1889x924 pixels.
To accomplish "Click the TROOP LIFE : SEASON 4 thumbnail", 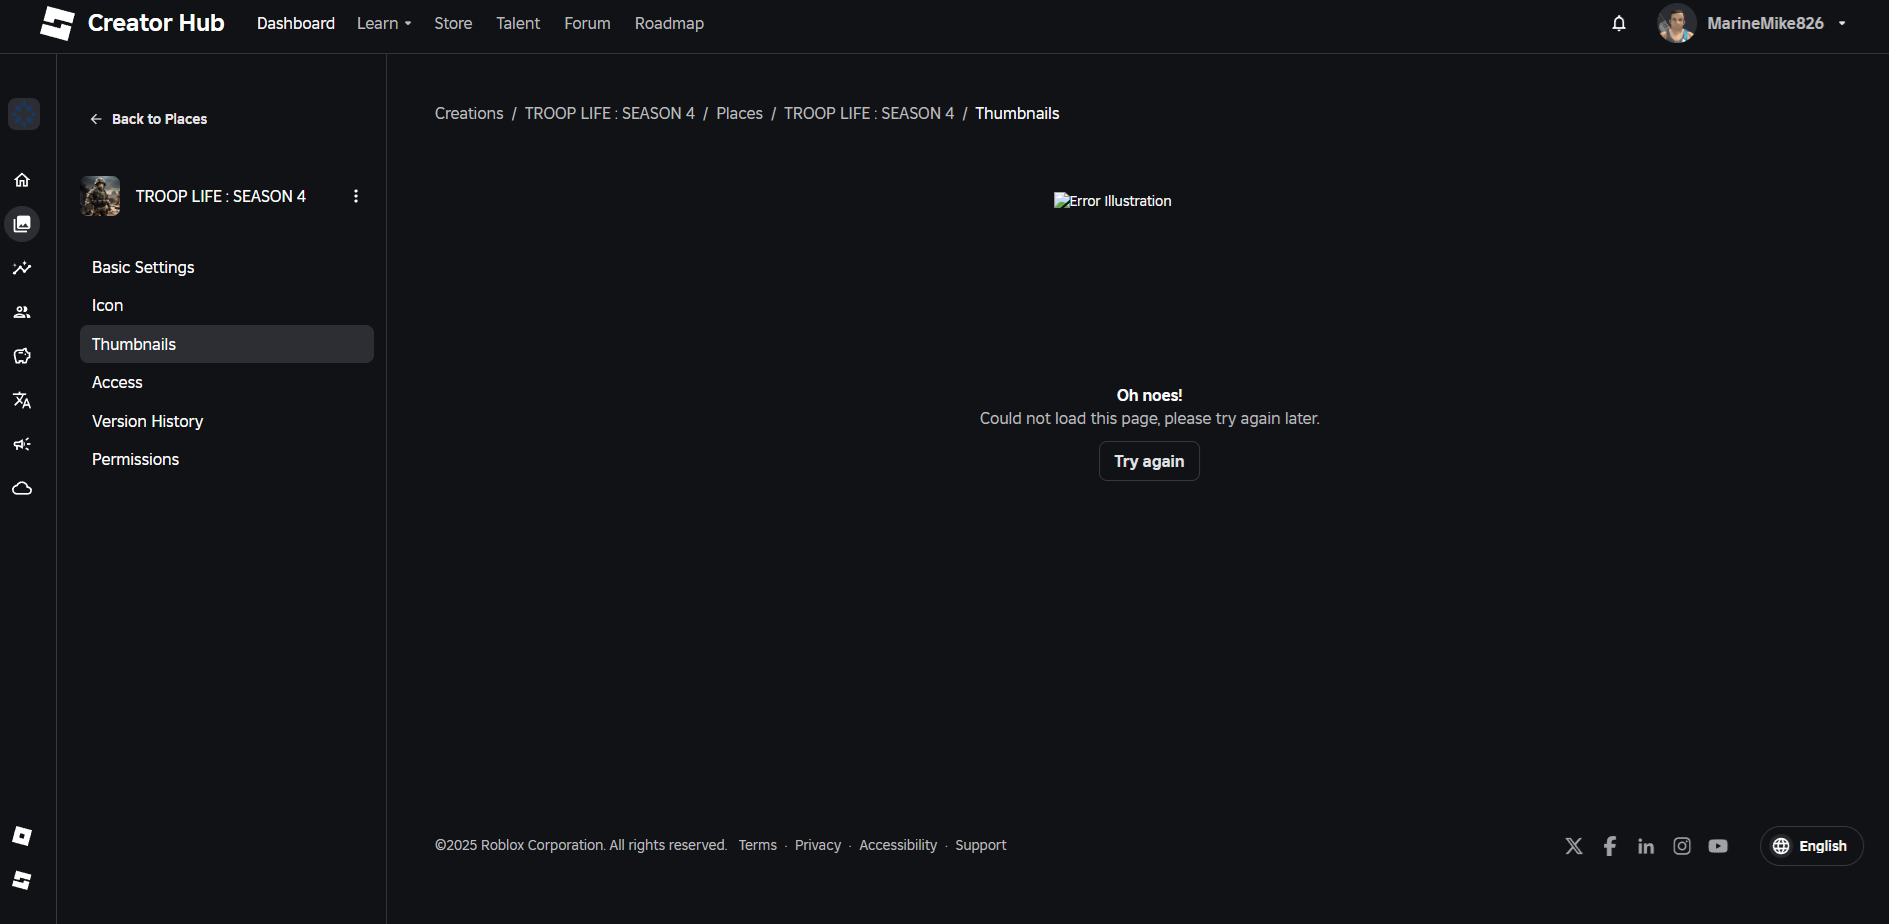I will coord(99,196).
